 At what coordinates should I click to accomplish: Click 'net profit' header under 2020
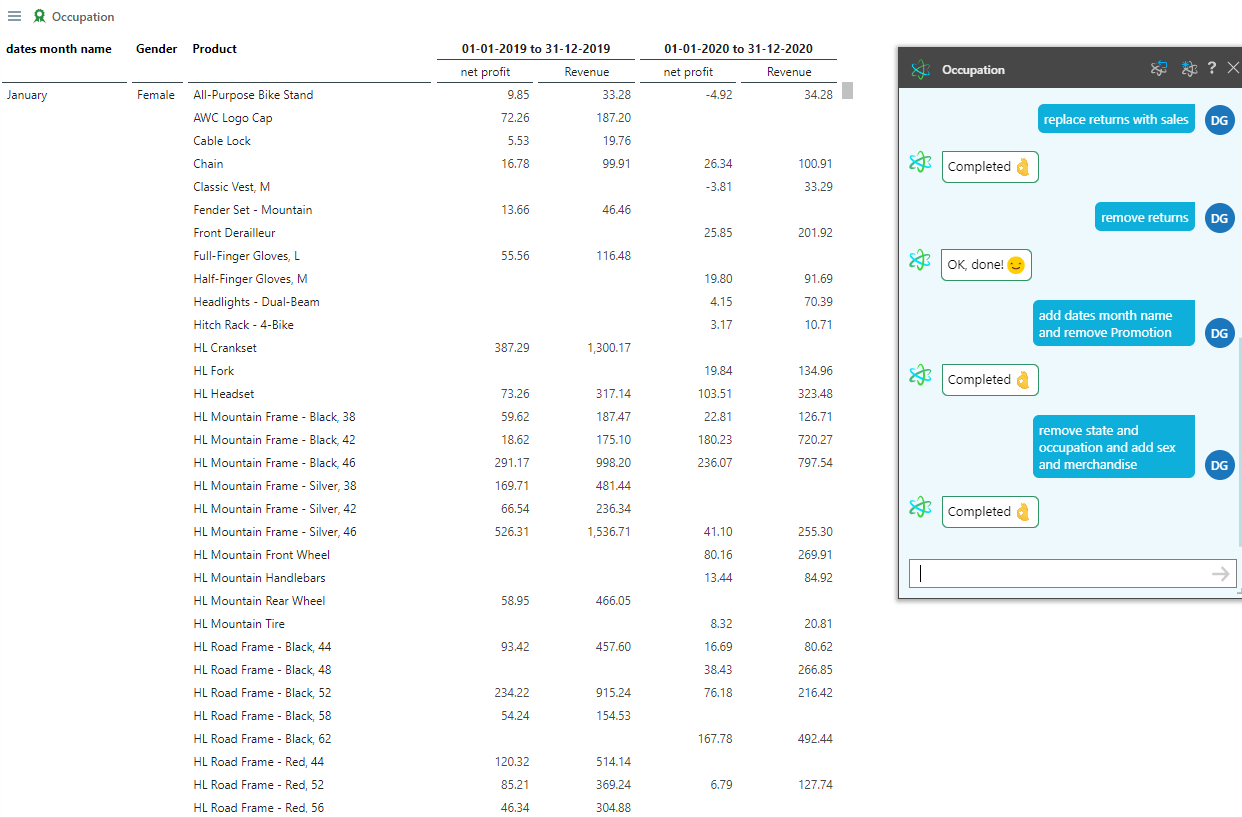[x=688, y=72]
